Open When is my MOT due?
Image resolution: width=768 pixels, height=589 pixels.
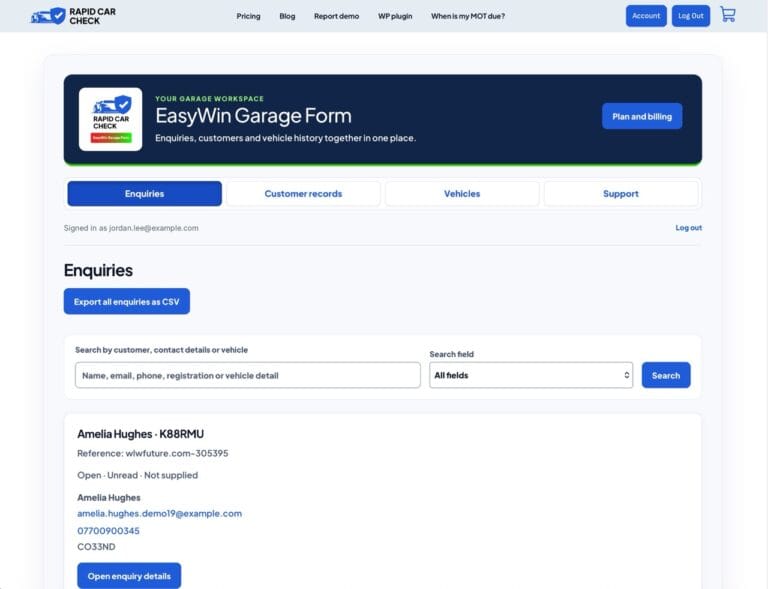468,16
